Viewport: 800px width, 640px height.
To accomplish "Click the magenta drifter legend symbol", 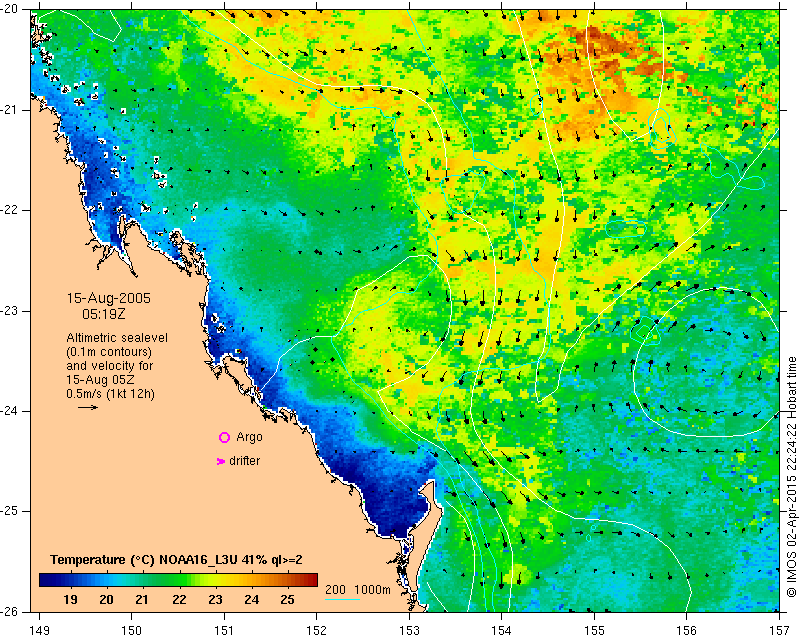I will click(220, 461).
